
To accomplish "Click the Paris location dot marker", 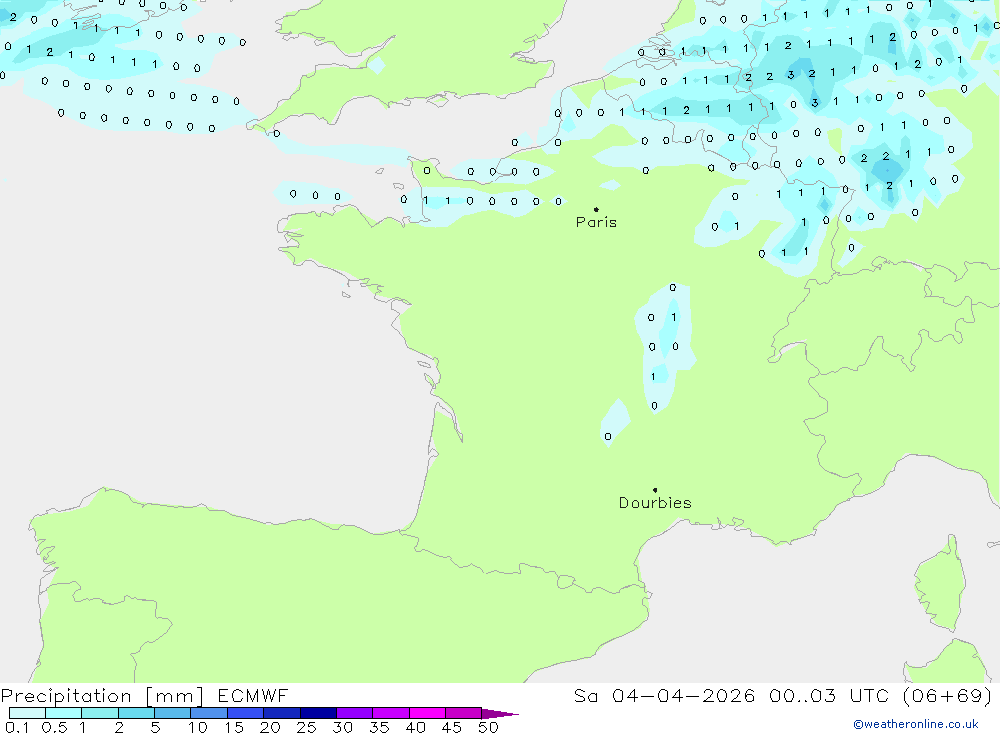I will coord(596,209).
